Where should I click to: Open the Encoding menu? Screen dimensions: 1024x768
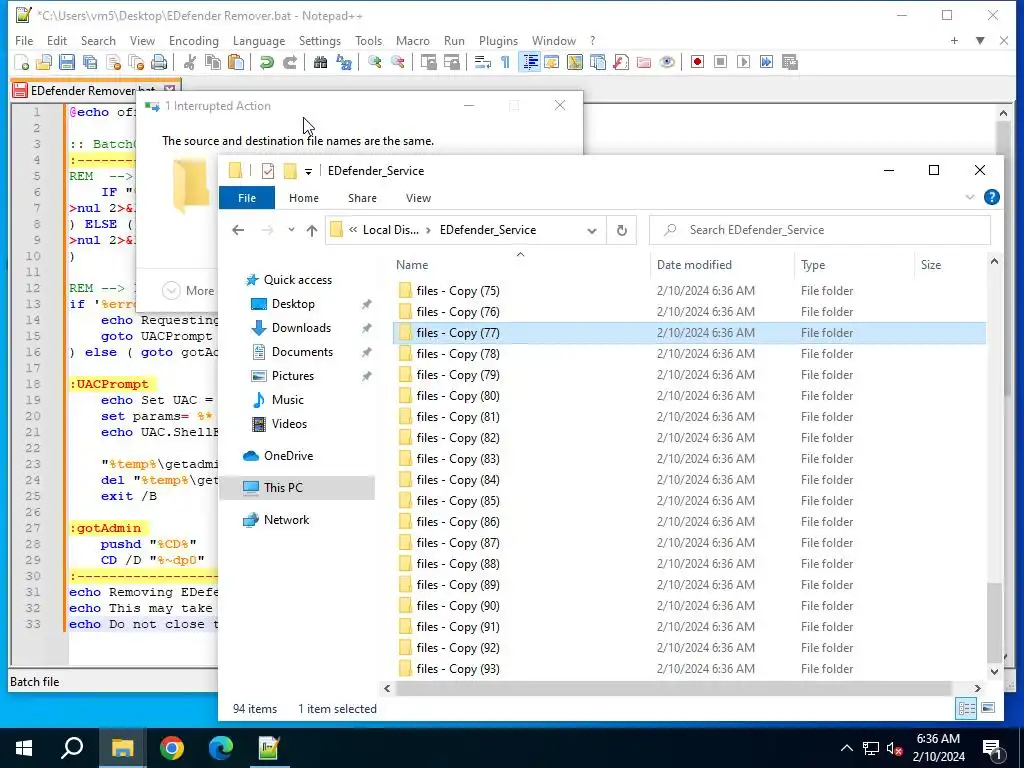tap(194, 40)
